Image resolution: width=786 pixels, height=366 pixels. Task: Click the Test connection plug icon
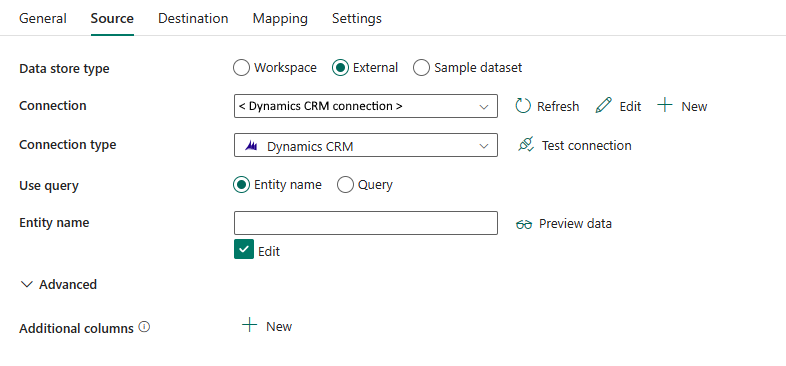point(526,145)
